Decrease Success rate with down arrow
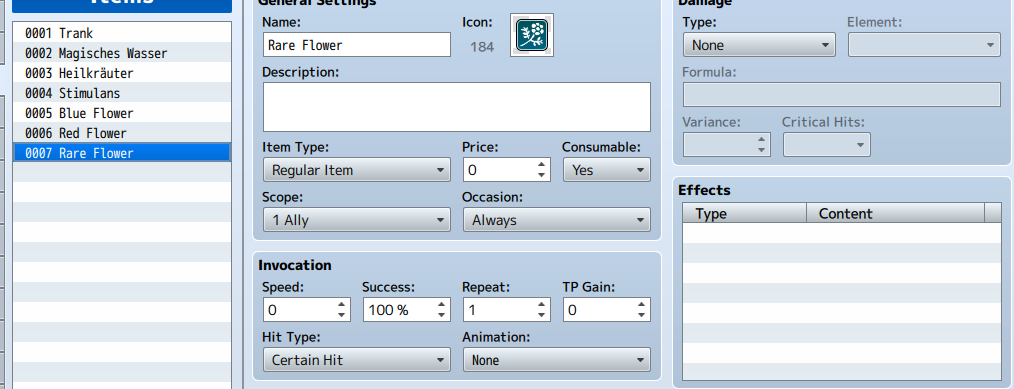 [442, 315]
